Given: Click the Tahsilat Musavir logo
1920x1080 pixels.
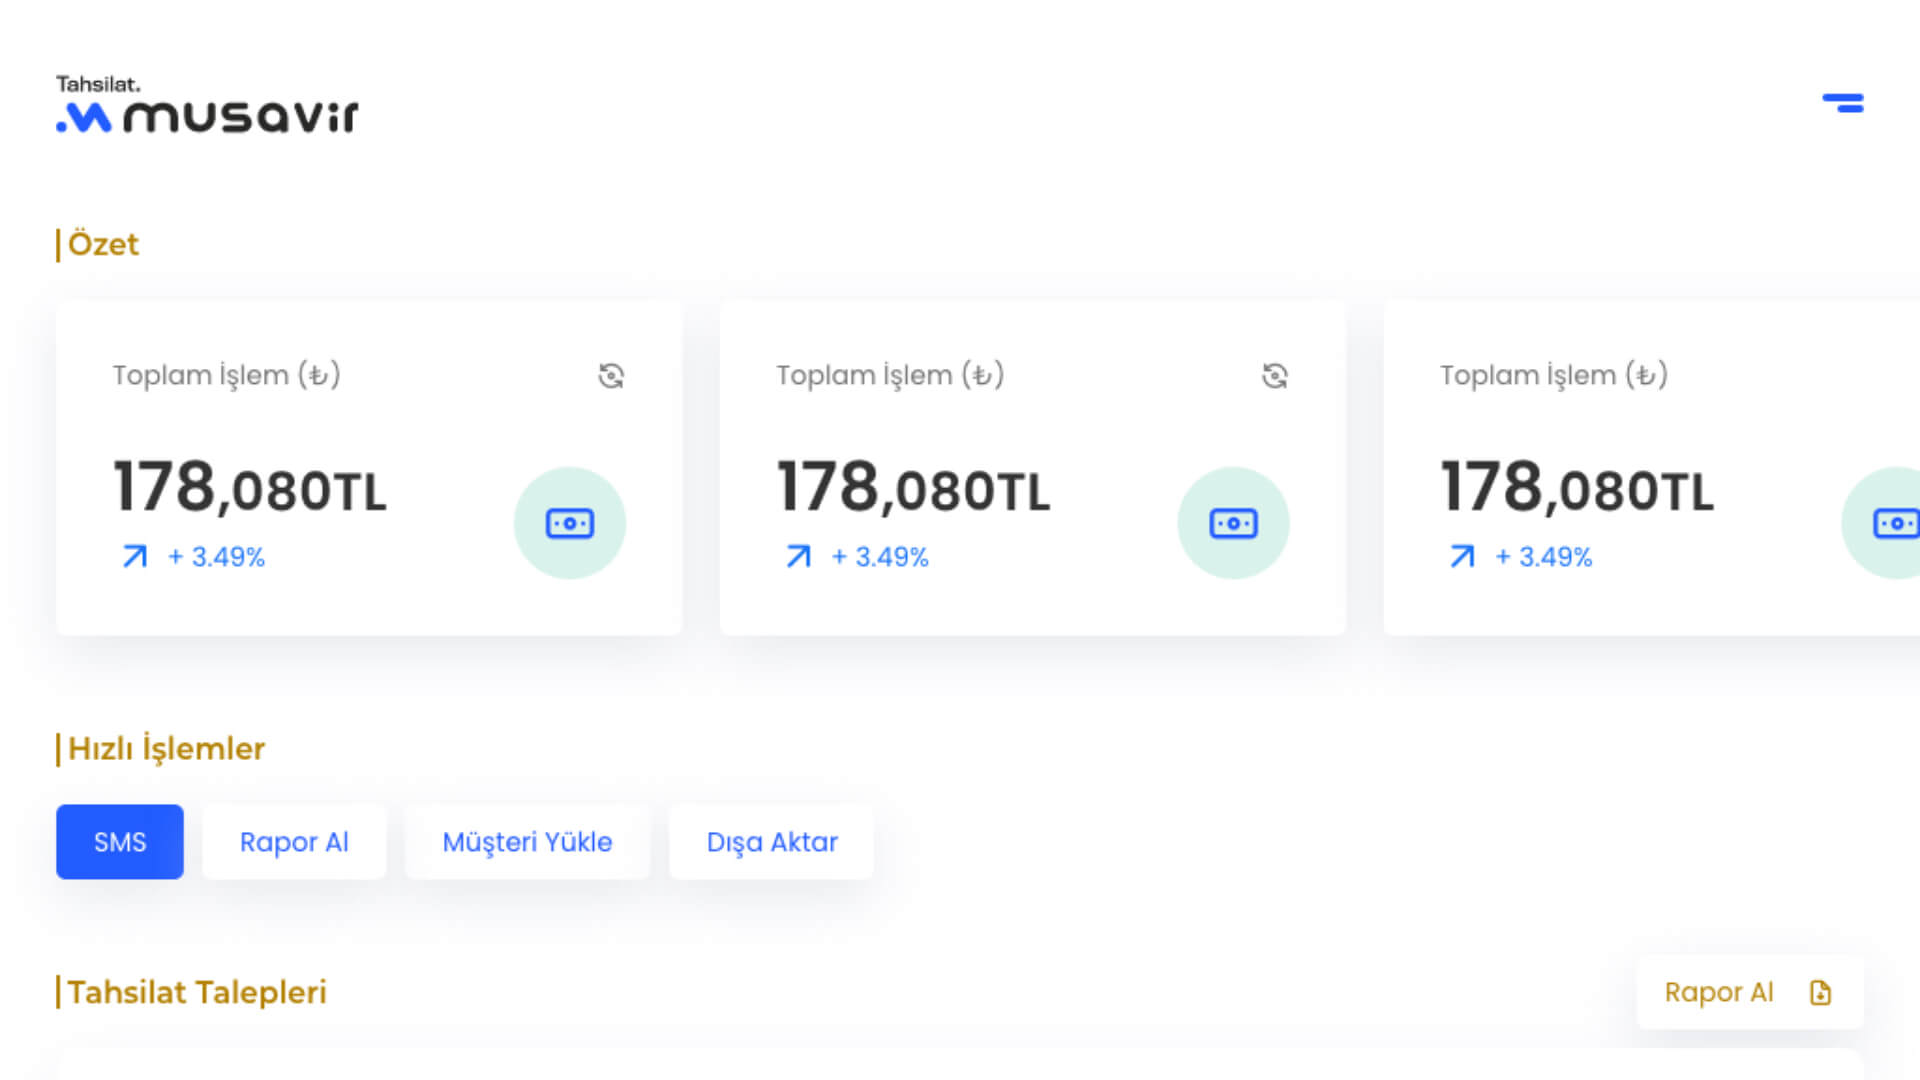Looking at the screenshot, I should [x=207, y=105].
